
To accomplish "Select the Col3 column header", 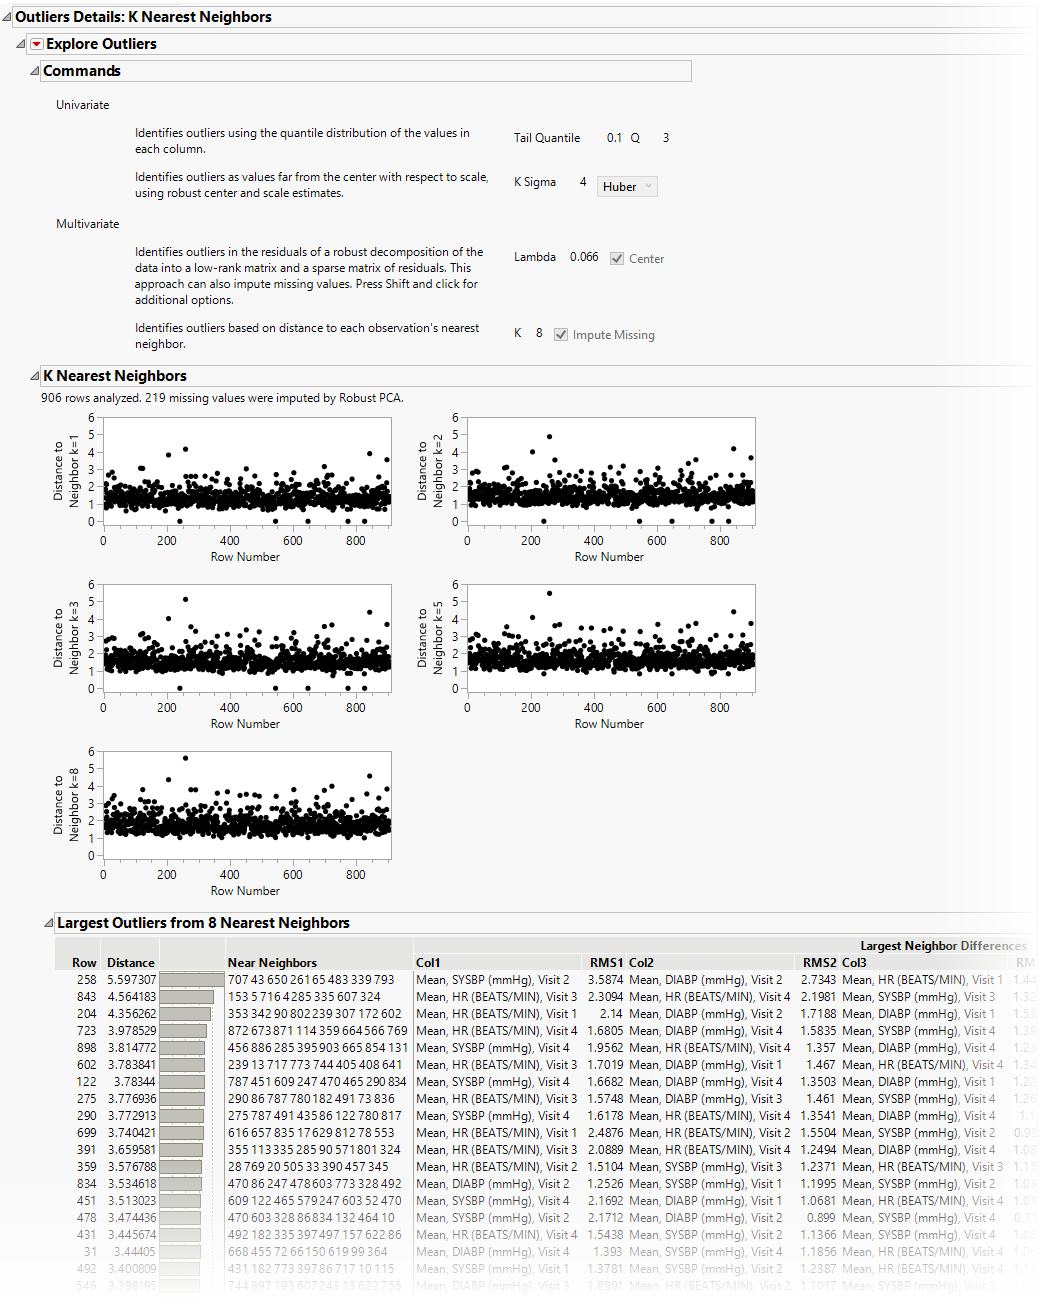I will [x=854, y=963].
